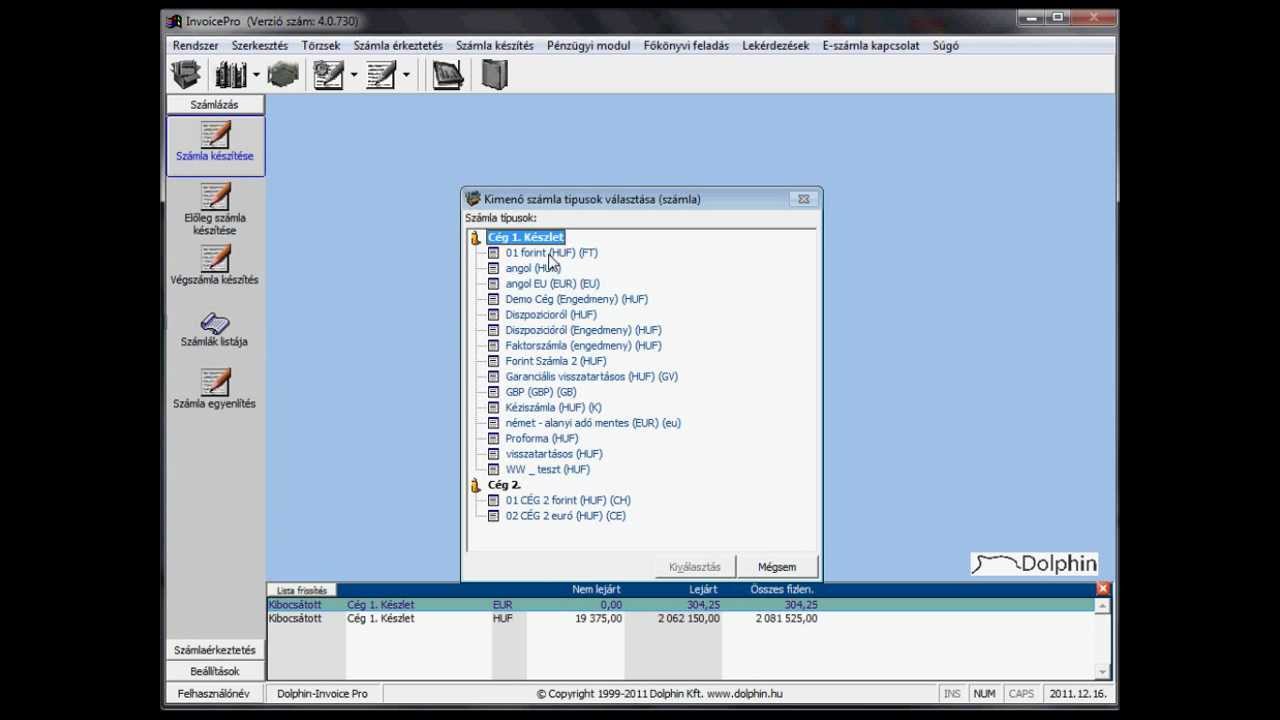Image resolution: width=1280 pixels, height=720 pixels.
Task: Click the Lista frissítés button
Action: pyautogui.click(x=302, y=591)
